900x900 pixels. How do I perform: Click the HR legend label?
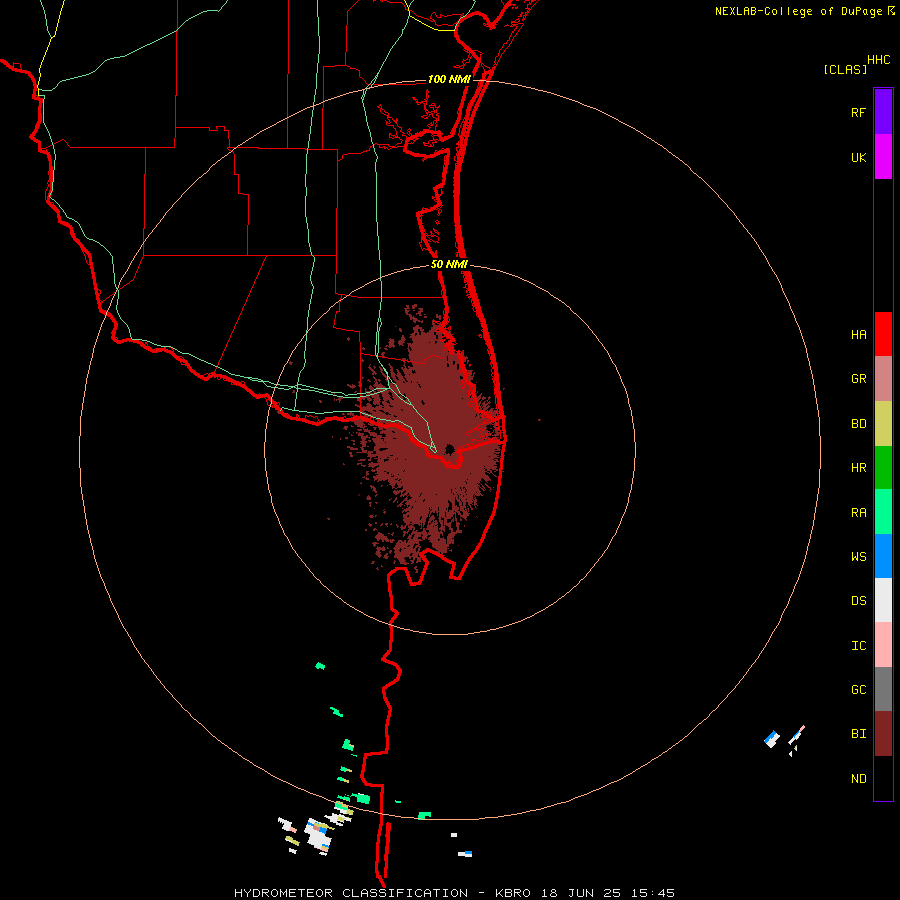[x=858, y=468]
